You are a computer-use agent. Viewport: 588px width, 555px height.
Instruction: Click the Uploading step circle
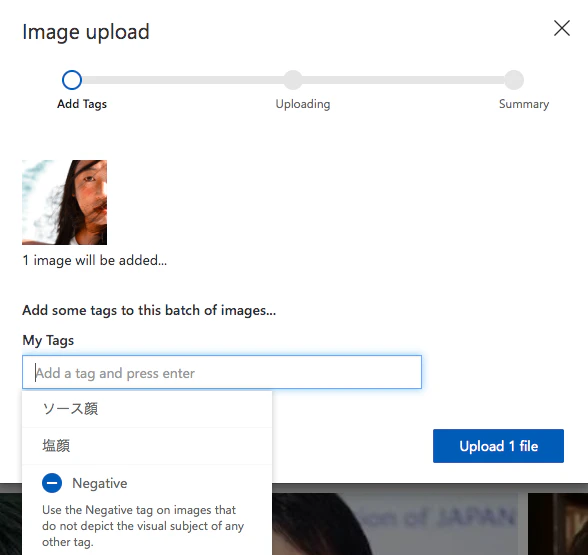pyautogui.click(x=293, y=80)
